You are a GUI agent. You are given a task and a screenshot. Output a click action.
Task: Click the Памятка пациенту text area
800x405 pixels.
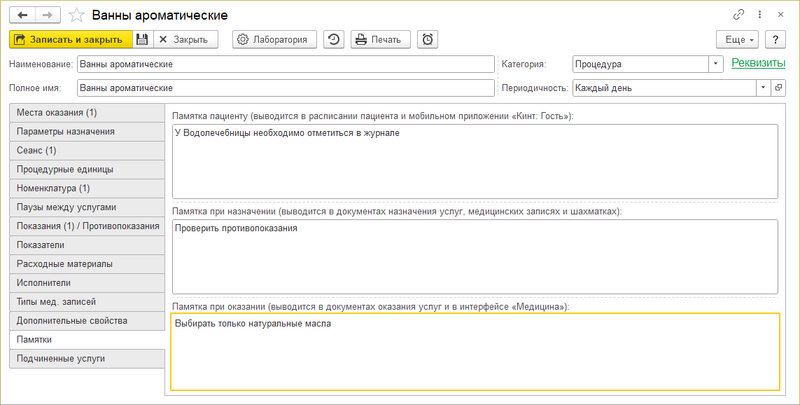pos(475,161)
